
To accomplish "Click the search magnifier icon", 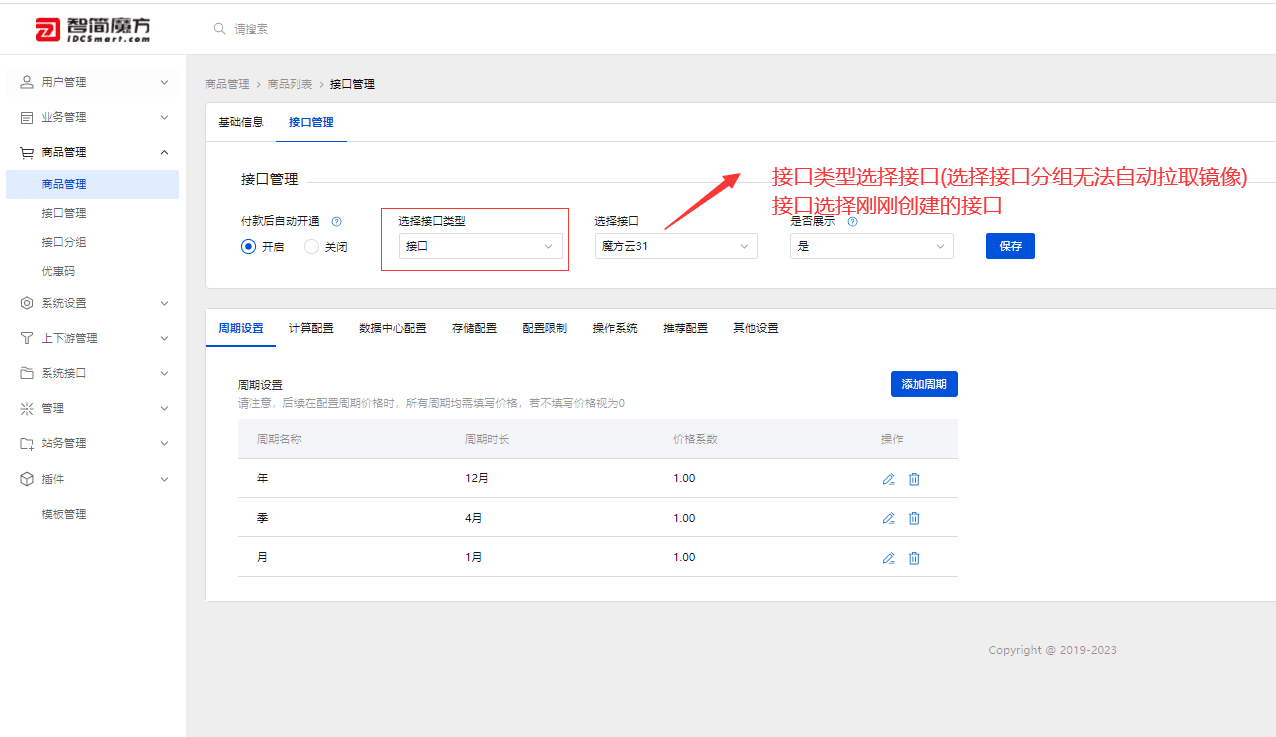I will [220, 29].
